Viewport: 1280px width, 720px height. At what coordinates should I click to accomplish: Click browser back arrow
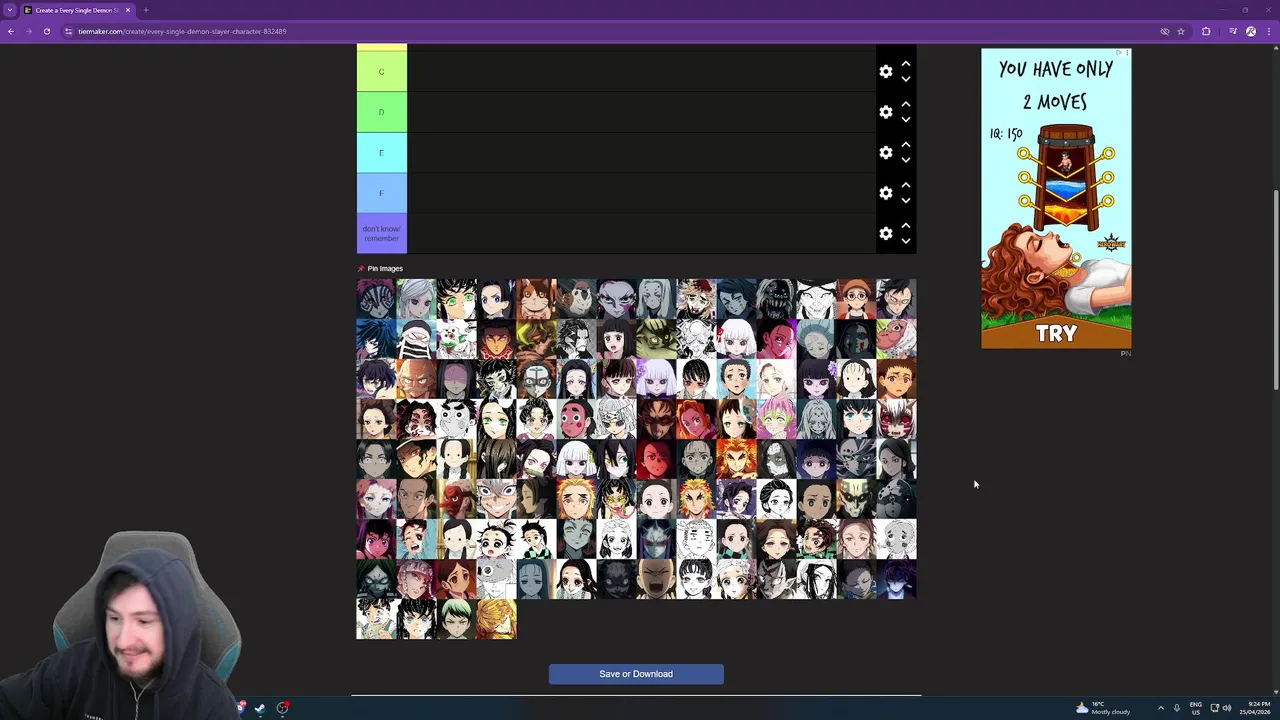11,31
